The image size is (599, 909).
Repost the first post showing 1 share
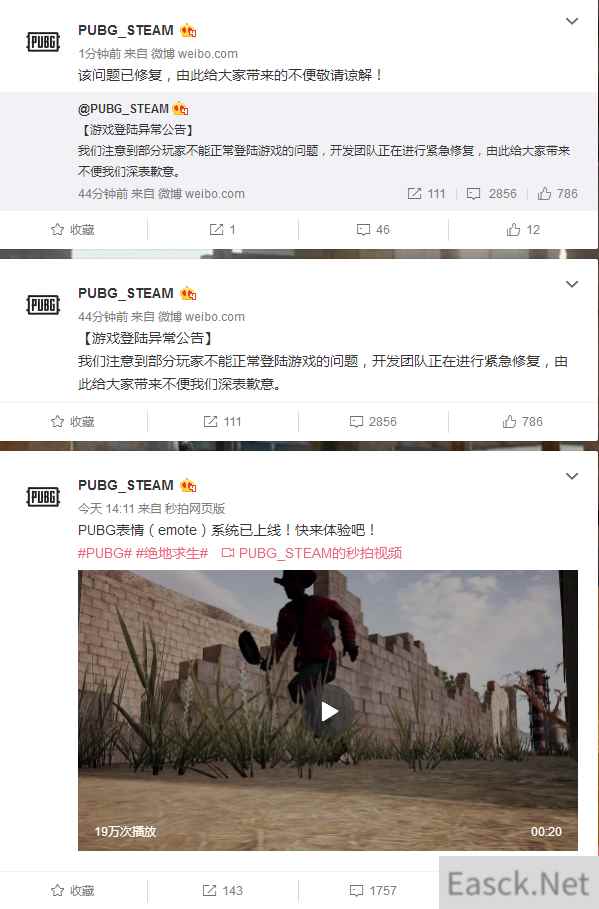coord(223,230)
